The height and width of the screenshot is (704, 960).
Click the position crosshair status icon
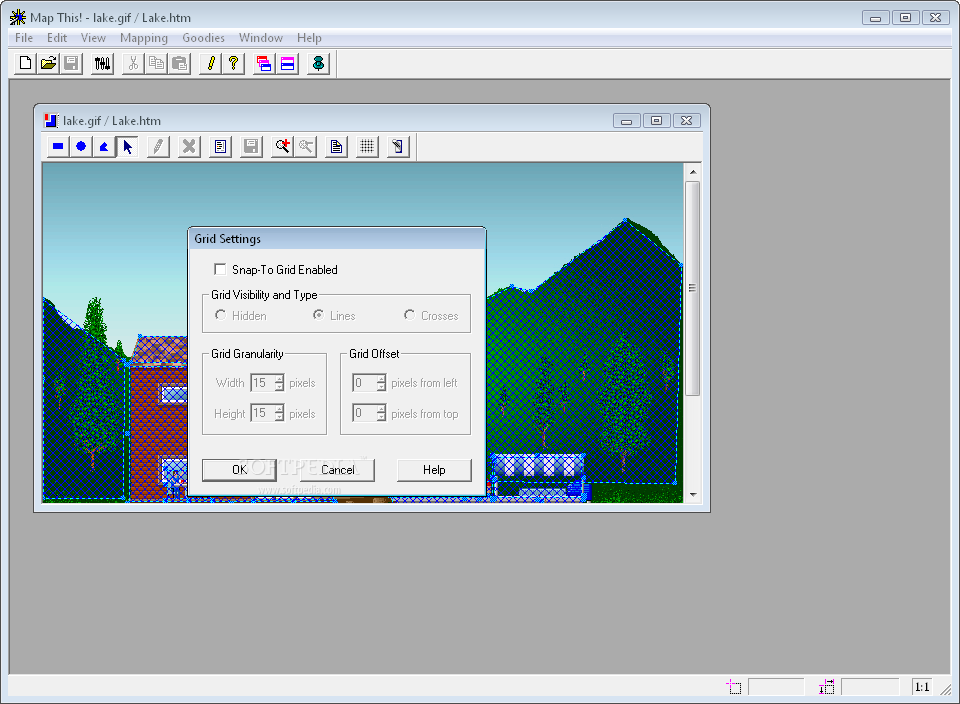tap(734, 687)
